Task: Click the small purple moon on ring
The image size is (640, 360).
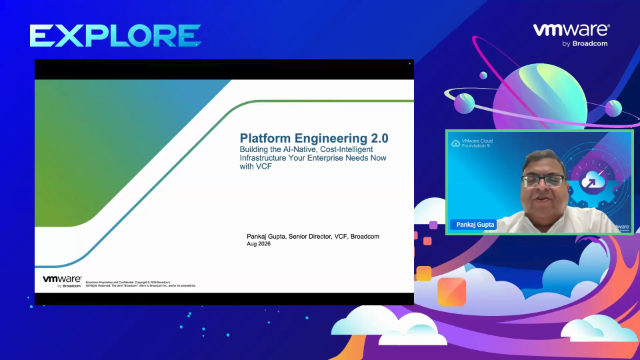Action: tap(464, 103)
